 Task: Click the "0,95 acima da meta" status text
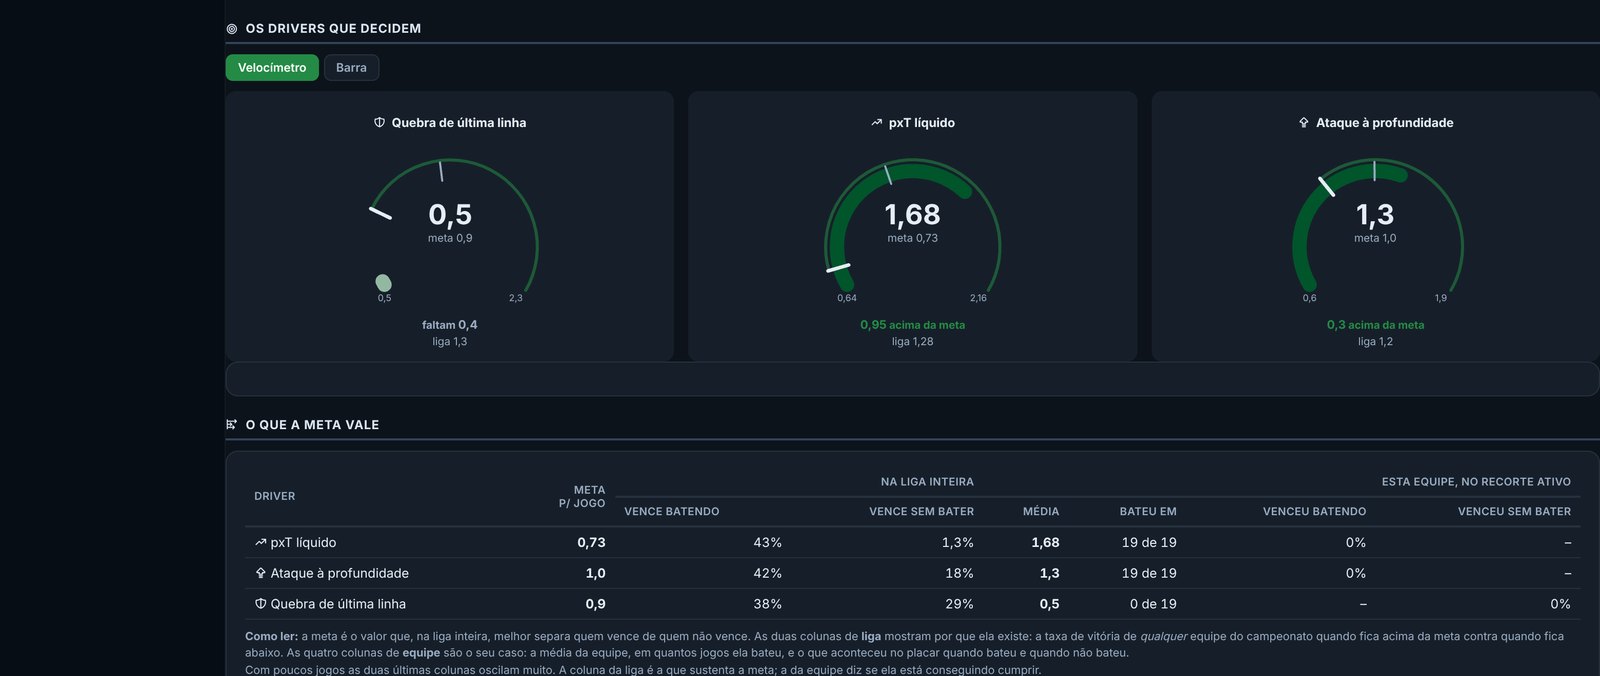913,325
